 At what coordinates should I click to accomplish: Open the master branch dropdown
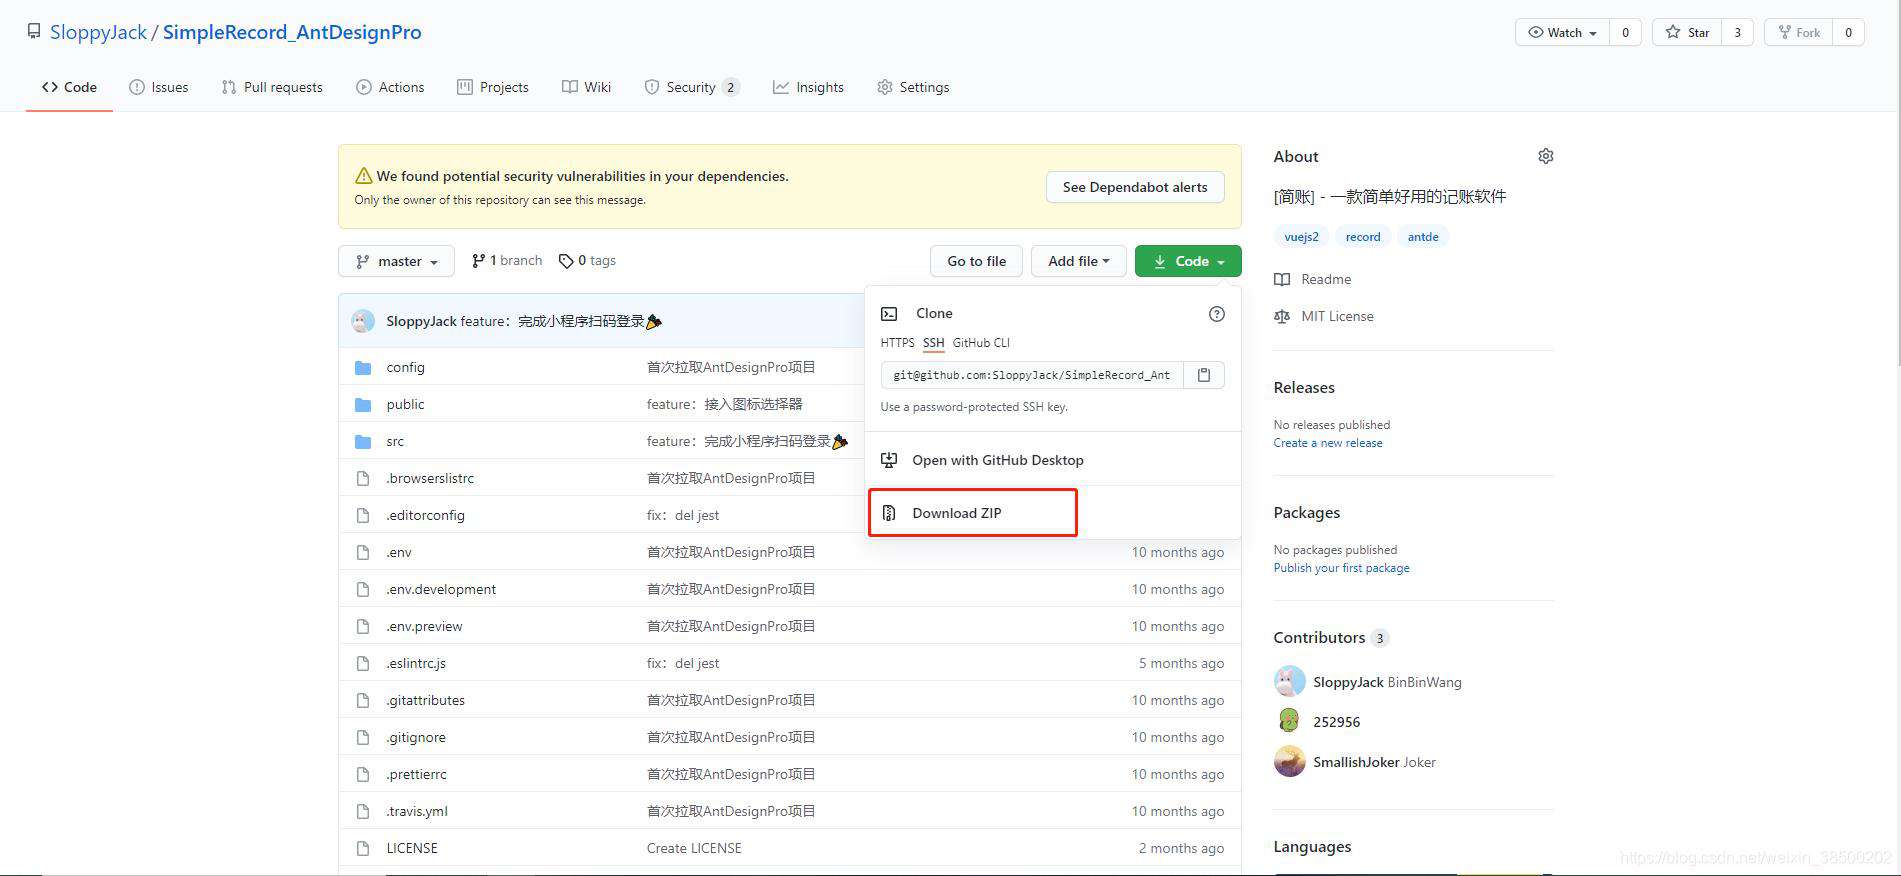tap(397, 261)
